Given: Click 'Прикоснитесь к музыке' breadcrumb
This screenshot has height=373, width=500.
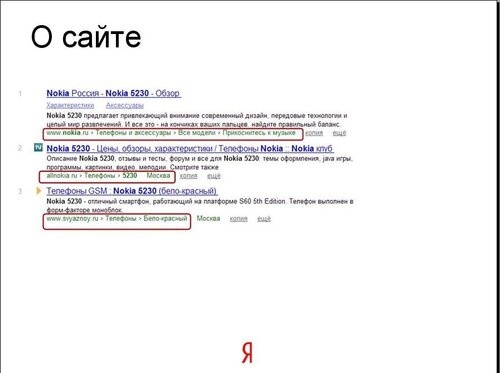Looking at the screenshot, I should pyautogui.click(x=259, y=133).
